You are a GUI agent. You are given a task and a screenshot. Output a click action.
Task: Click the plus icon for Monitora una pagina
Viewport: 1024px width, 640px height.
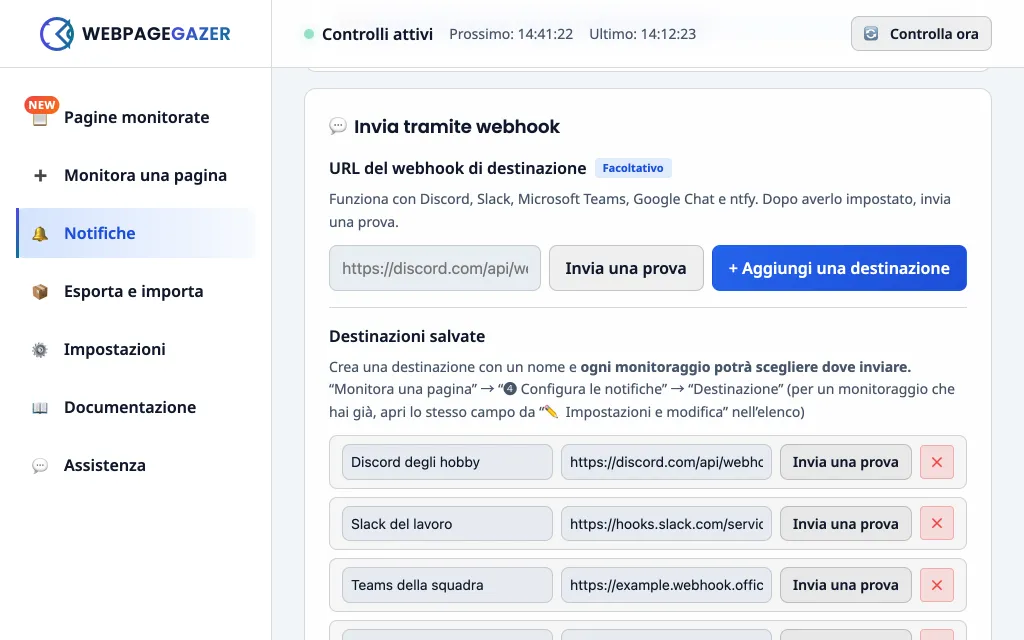[x=40, y=175]
